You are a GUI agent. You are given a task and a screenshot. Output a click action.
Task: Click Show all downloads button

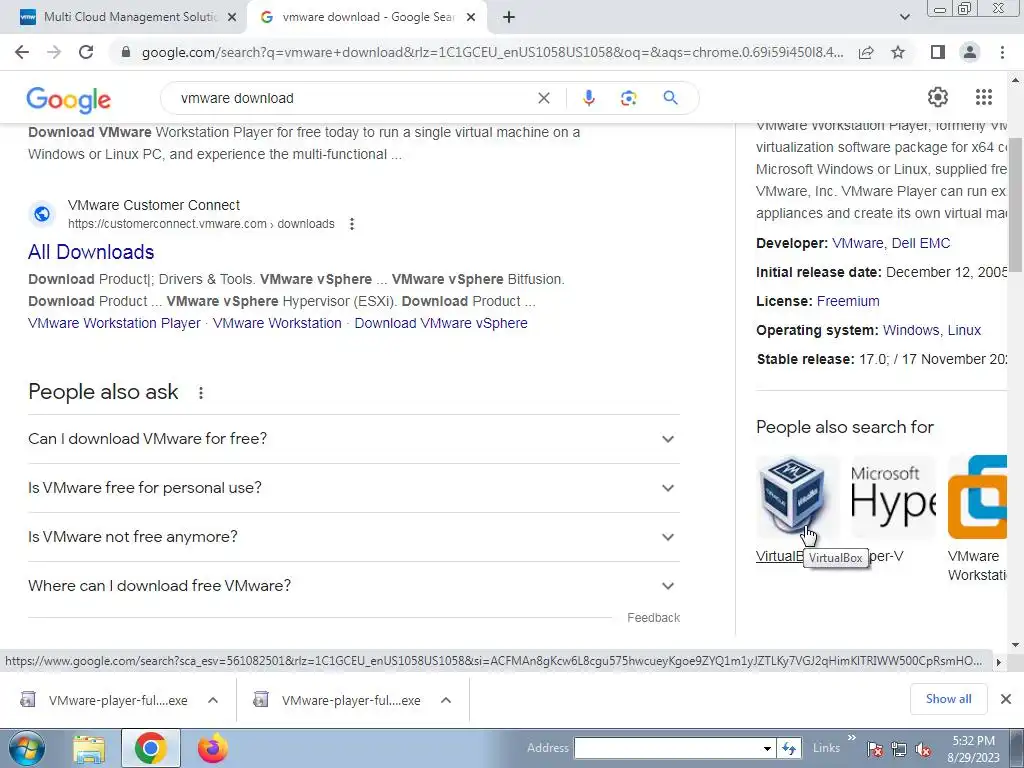click(x=948, y=699)
